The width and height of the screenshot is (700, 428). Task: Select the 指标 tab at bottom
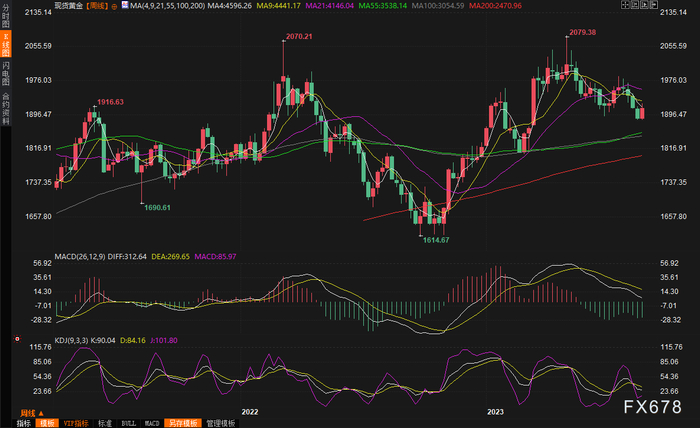[x=24, y=423]
